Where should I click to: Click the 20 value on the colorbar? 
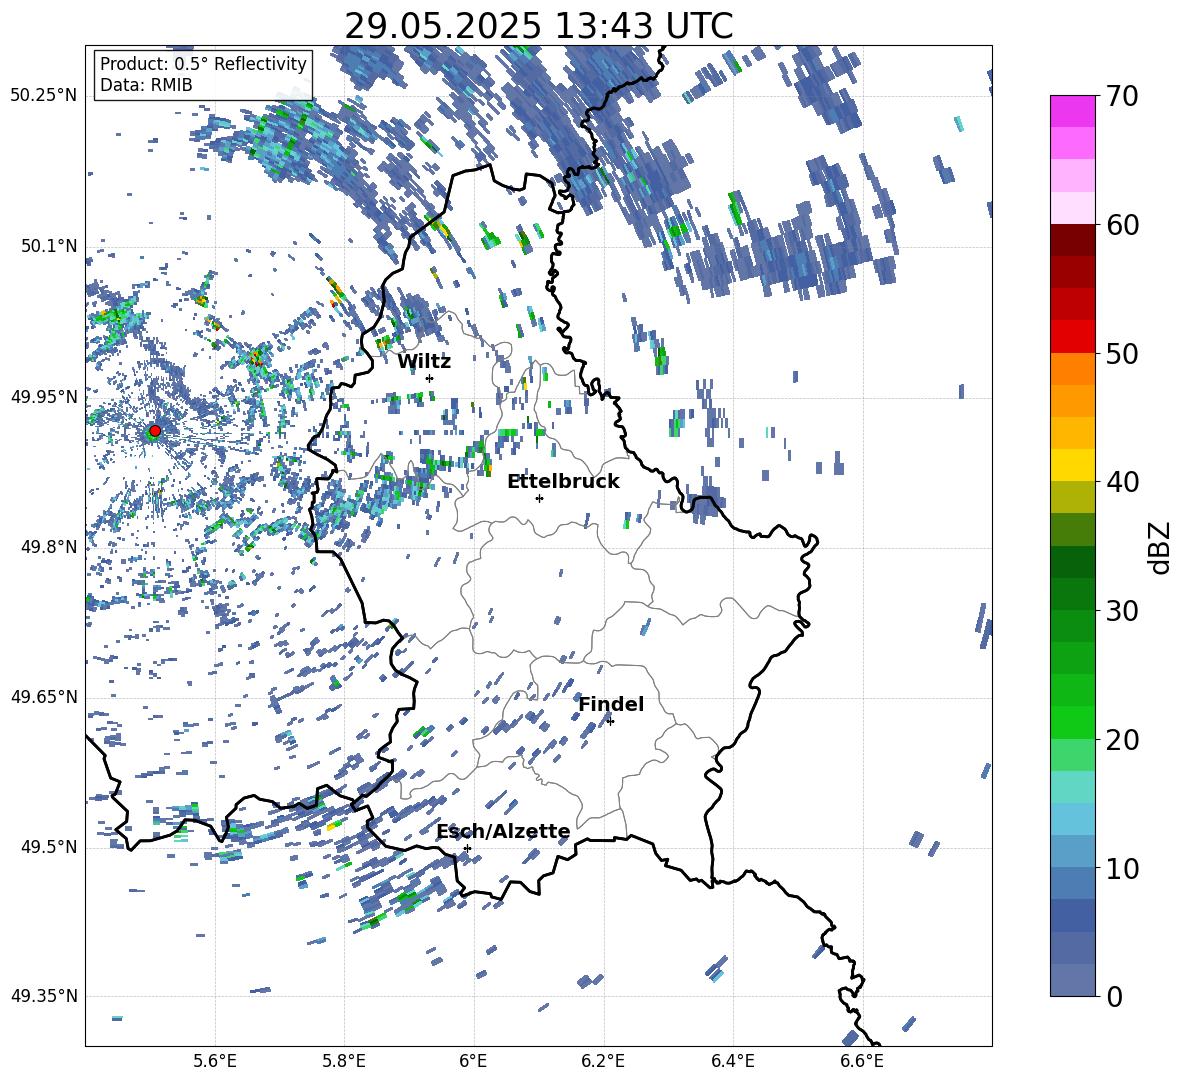[x=1122, y=740]
